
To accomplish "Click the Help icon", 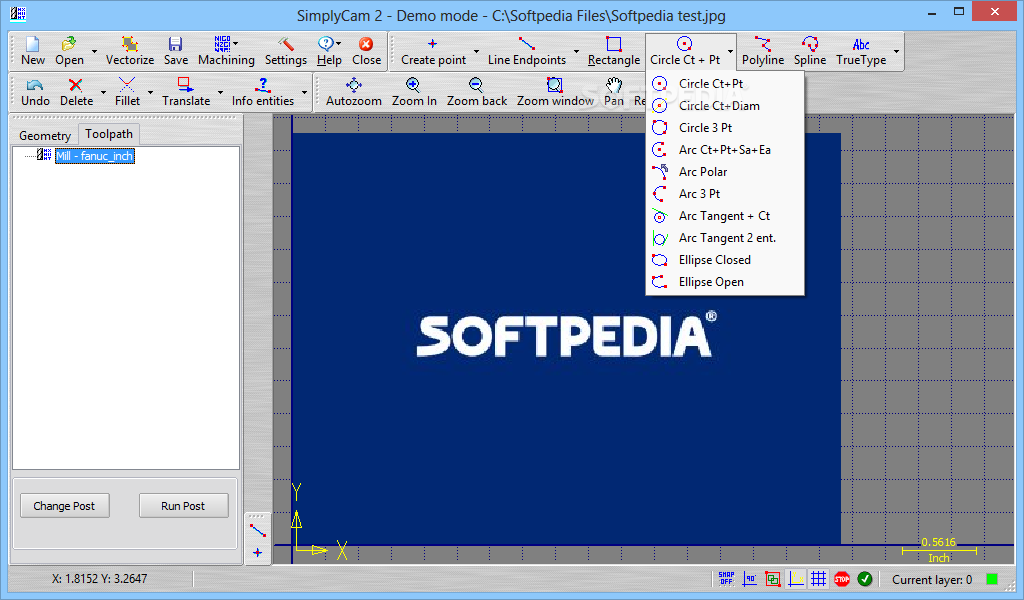I will [325, 44].
